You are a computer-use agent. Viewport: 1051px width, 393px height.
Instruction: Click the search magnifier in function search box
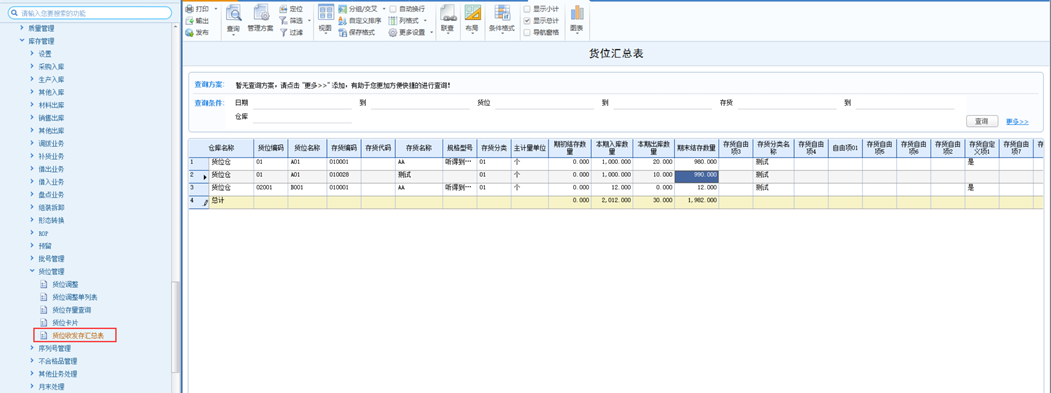tap(14, 13)
